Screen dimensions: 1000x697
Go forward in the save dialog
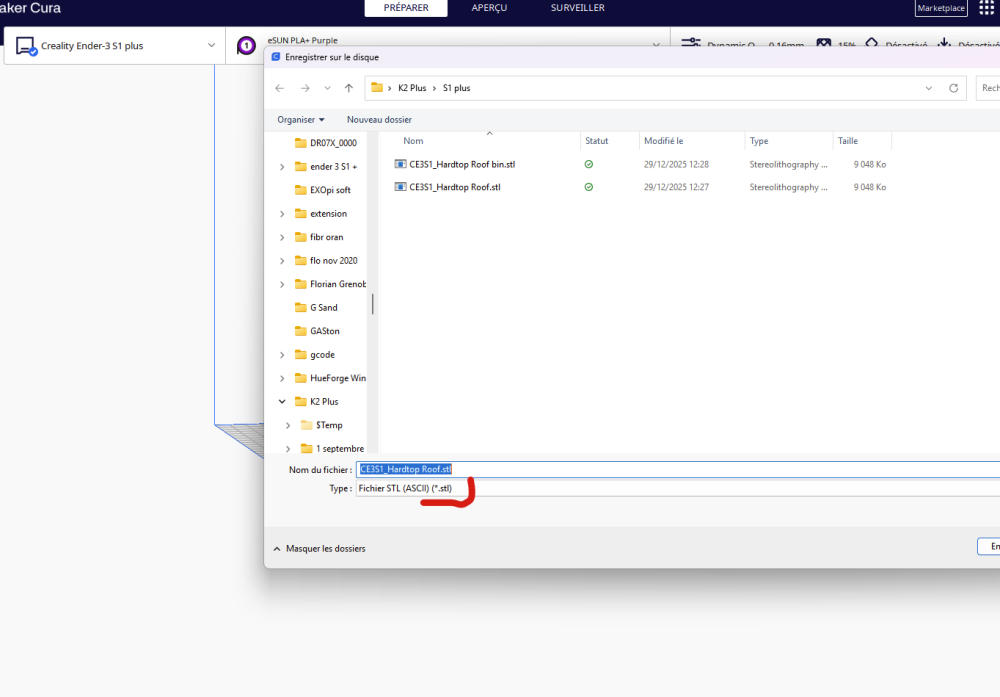tap(305, 88)
